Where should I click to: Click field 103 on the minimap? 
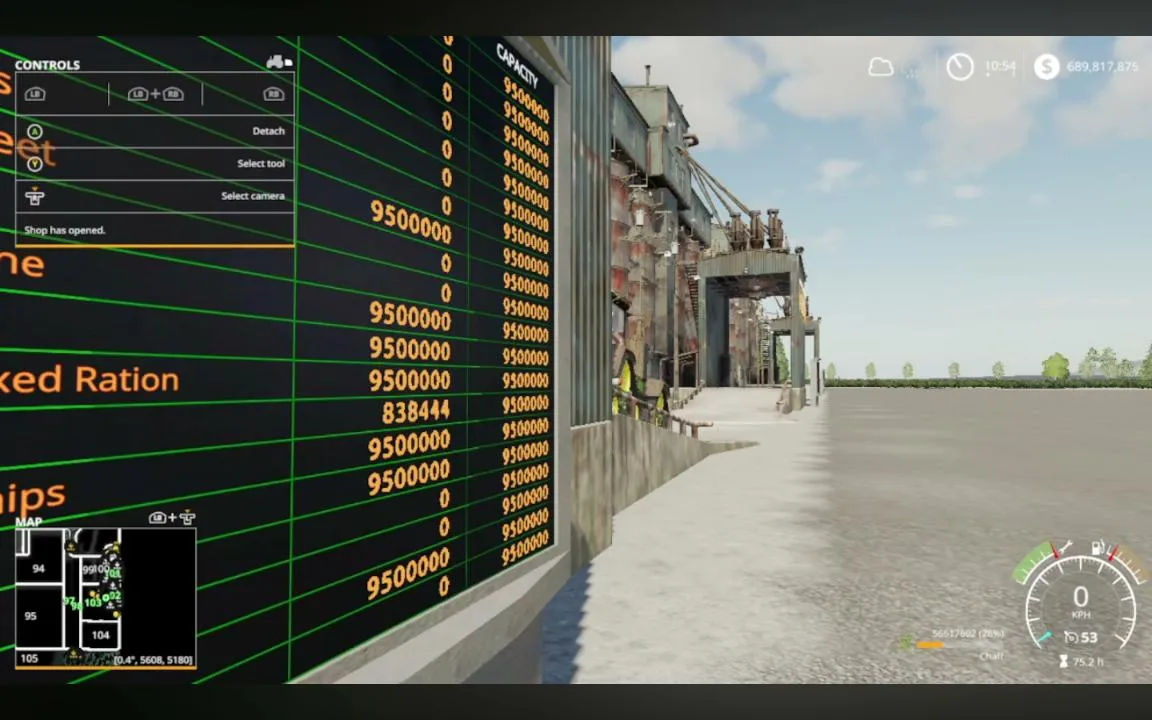(93, 602)
